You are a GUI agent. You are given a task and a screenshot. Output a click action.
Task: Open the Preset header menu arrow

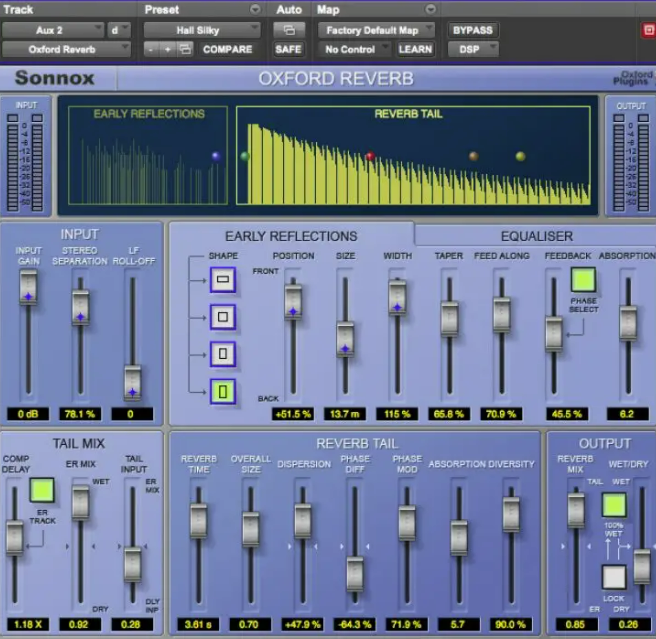(x=255, y=9)
